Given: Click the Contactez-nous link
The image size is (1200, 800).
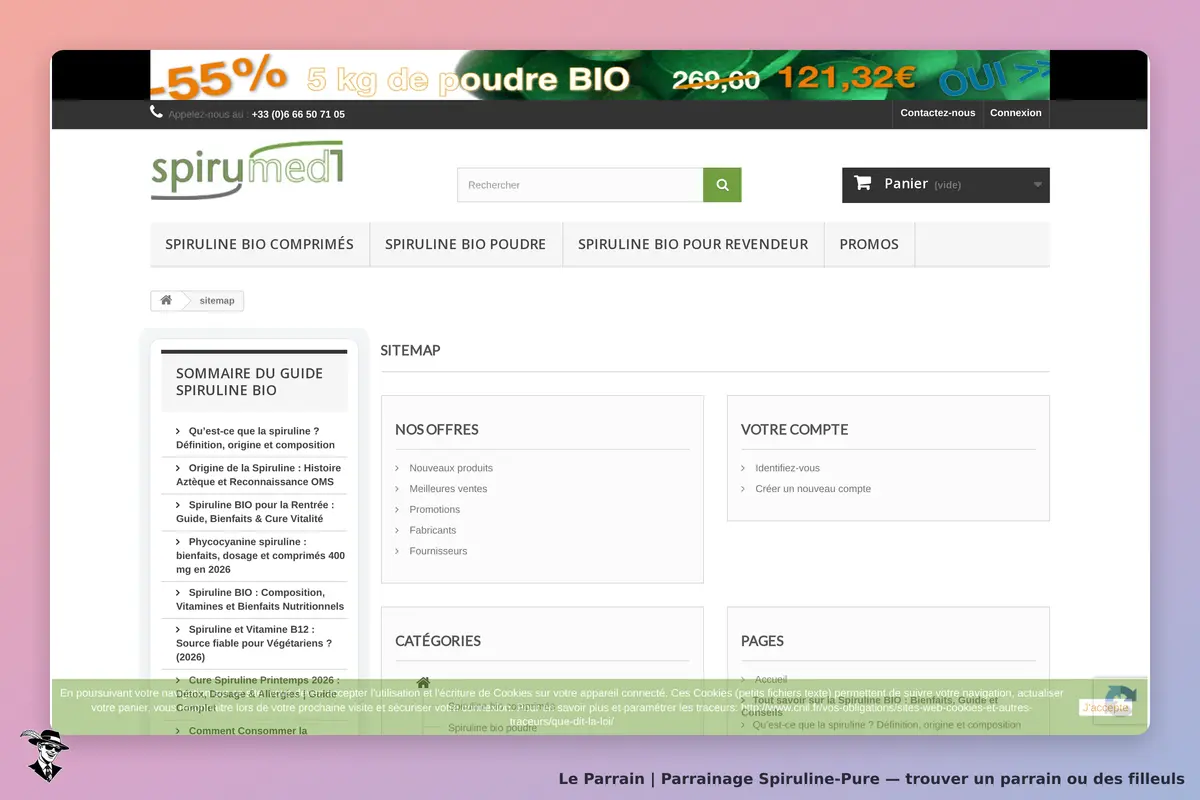Looking at the screenshot, I should [x=938, y=113].
